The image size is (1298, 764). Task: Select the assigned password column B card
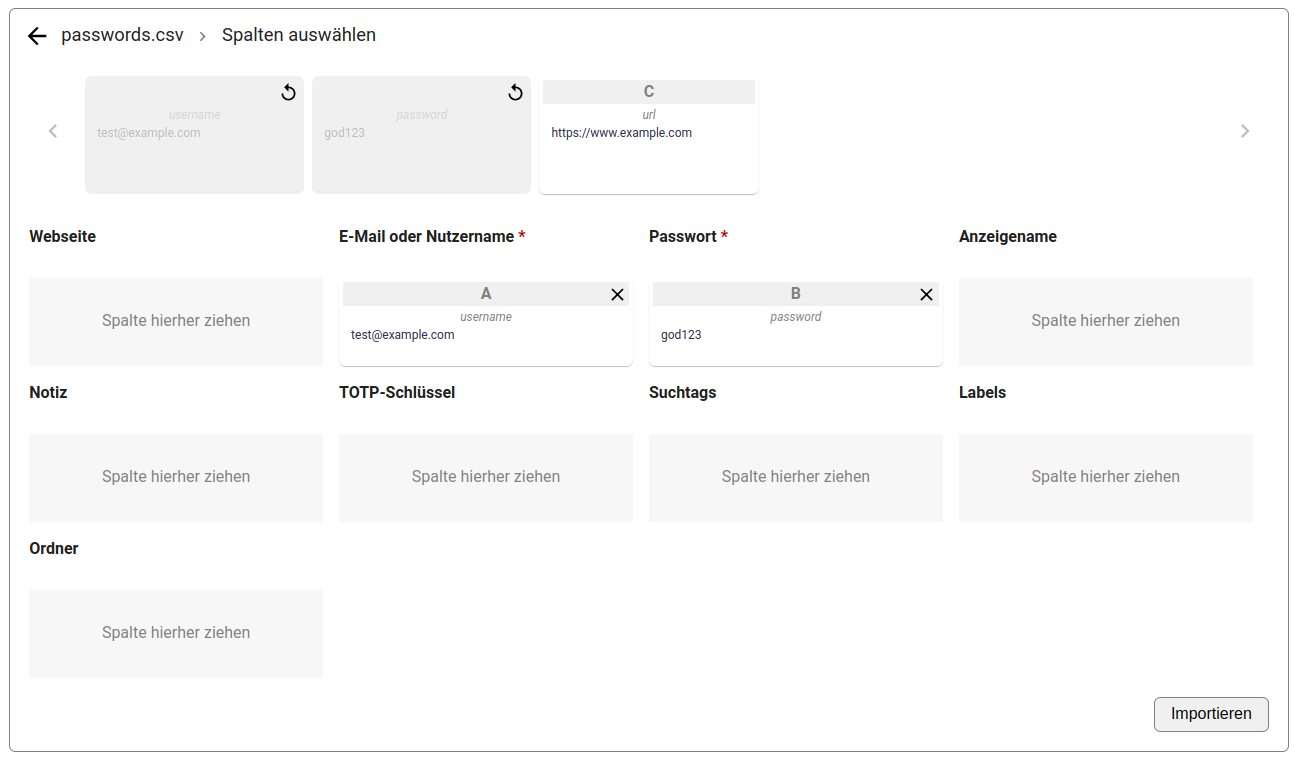click(x=795, y=330)
